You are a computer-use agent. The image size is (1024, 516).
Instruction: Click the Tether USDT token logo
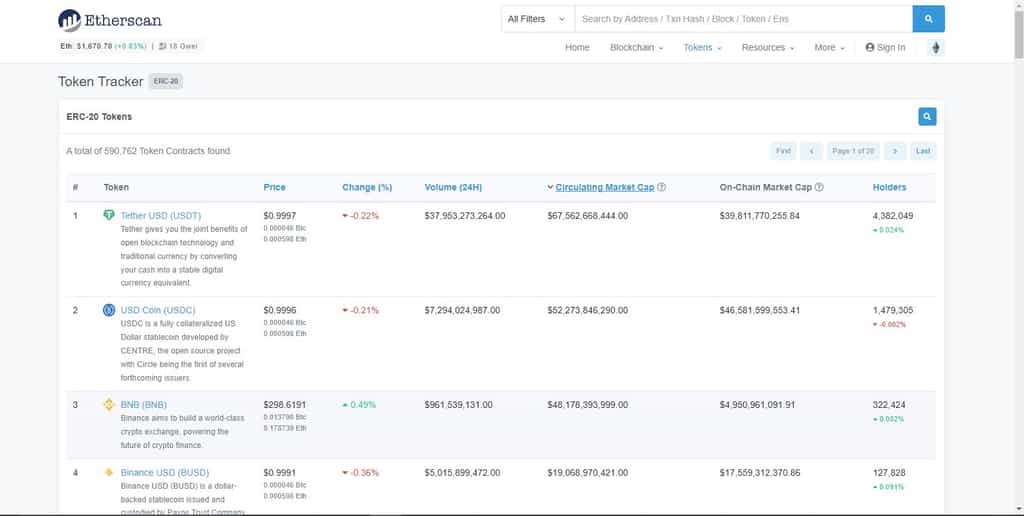pyautogui.click(x=109, y=215)
